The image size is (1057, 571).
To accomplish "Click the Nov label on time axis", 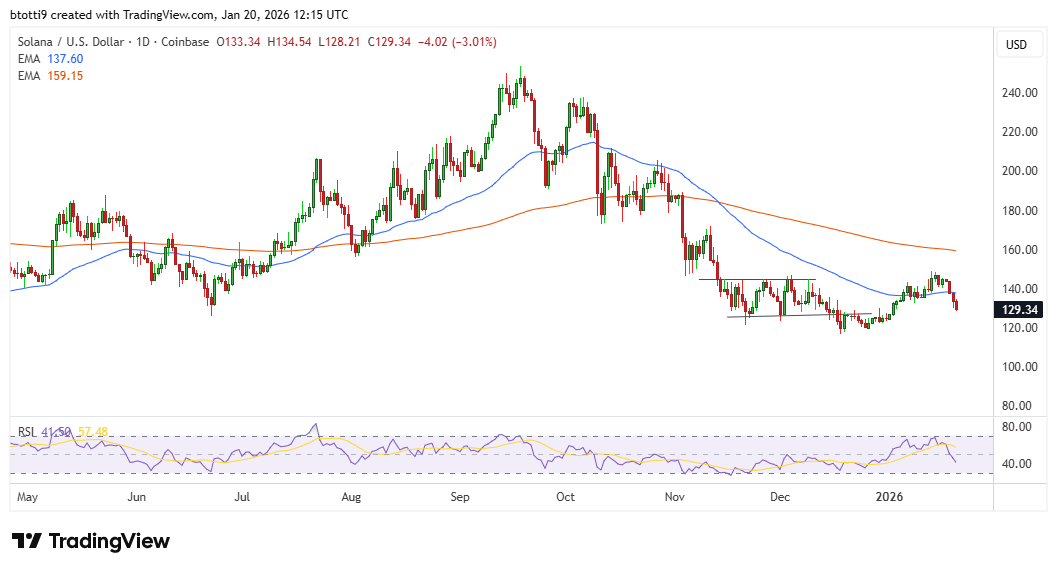I will pos(674,496).
